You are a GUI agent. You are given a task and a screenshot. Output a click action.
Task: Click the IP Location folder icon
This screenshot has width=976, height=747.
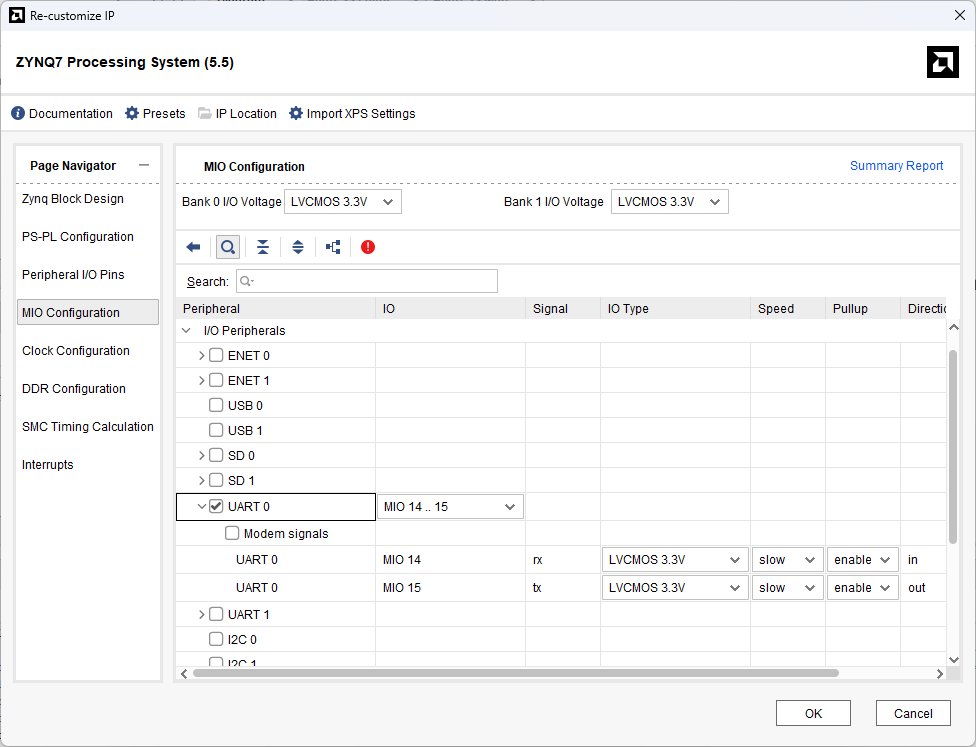click(205, 113)
